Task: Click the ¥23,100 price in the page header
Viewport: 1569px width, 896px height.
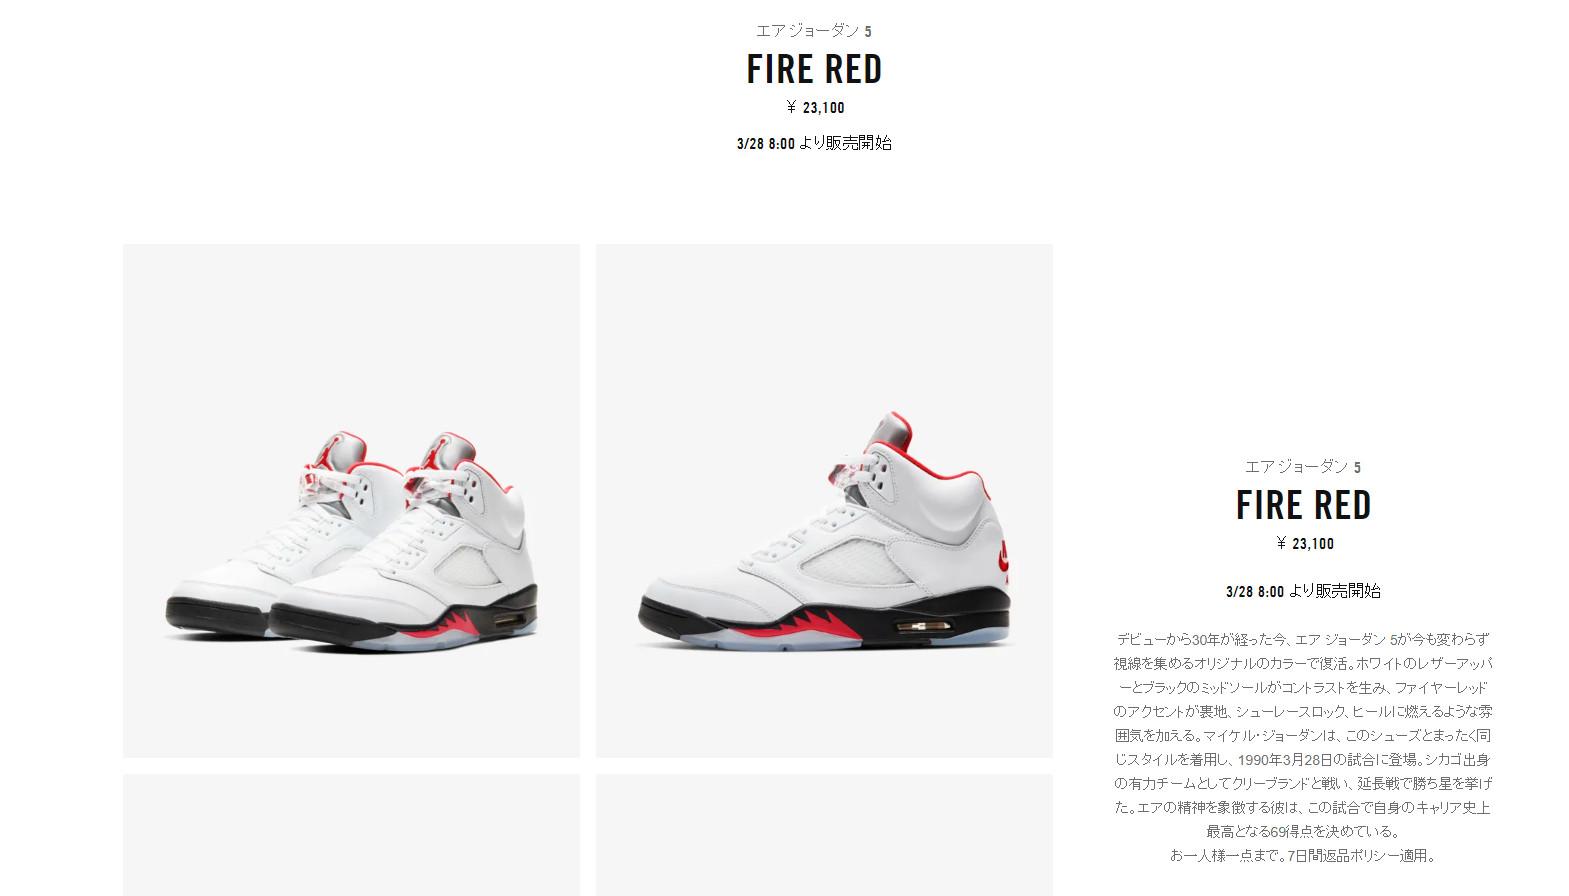Action: (814, 108)
